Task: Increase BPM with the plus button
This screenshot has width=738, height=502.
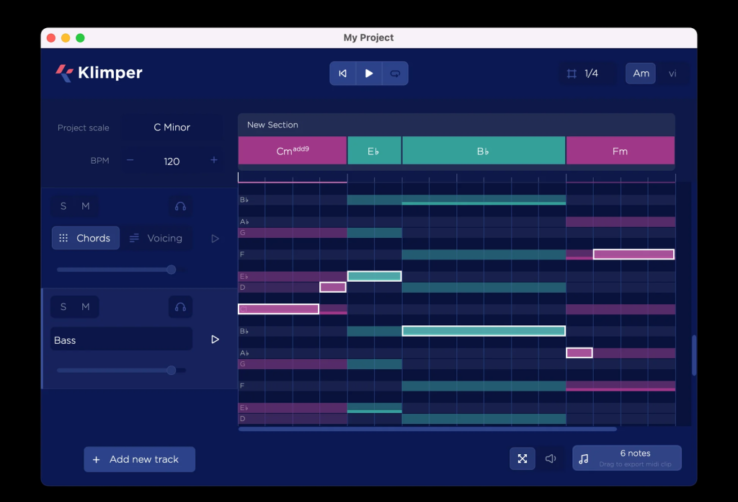Action: click(213, 160)
